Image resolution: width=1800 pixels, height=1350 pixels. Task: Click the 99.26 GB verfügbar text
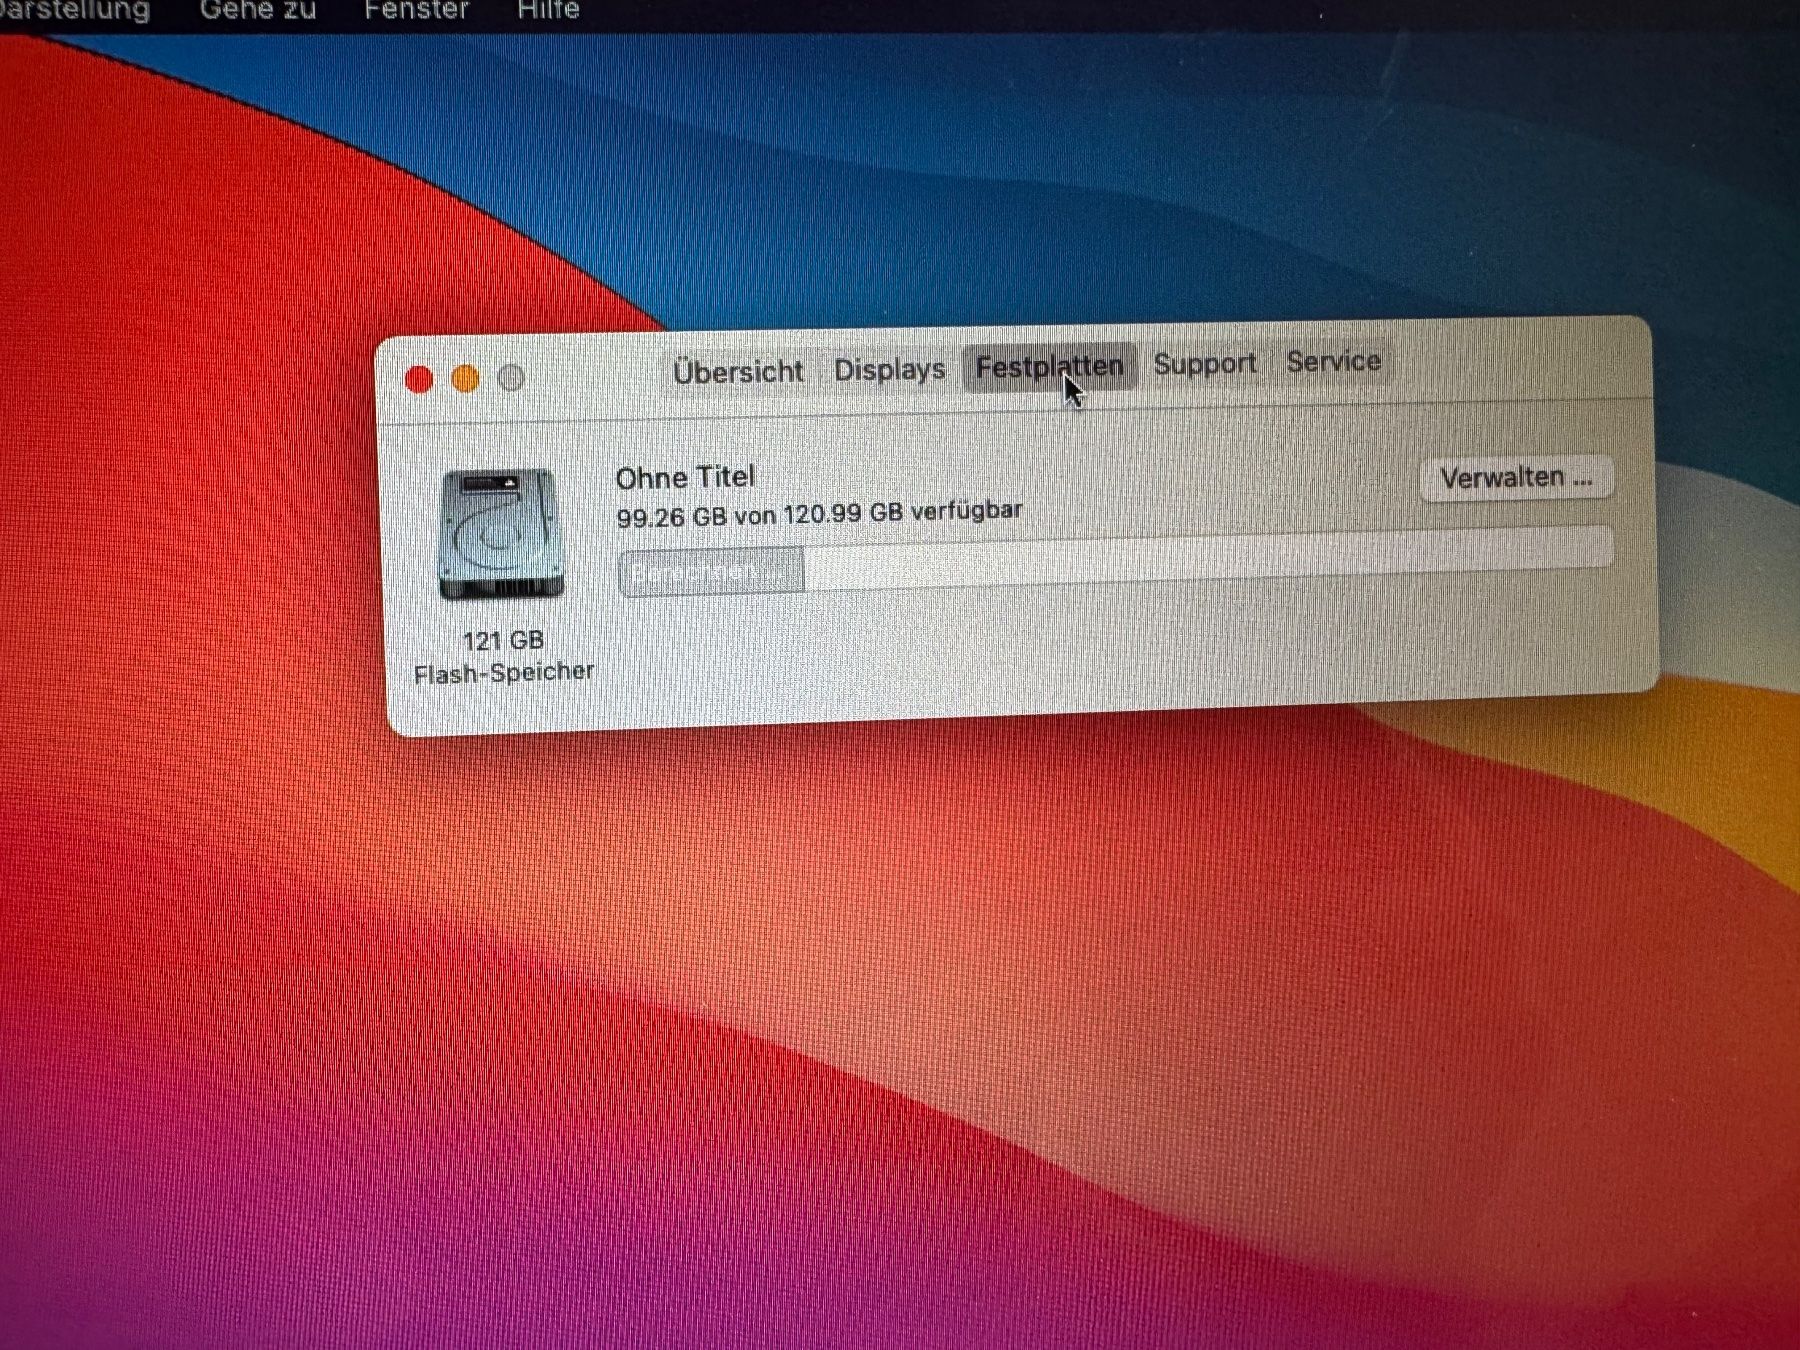(x=819, y=514)
